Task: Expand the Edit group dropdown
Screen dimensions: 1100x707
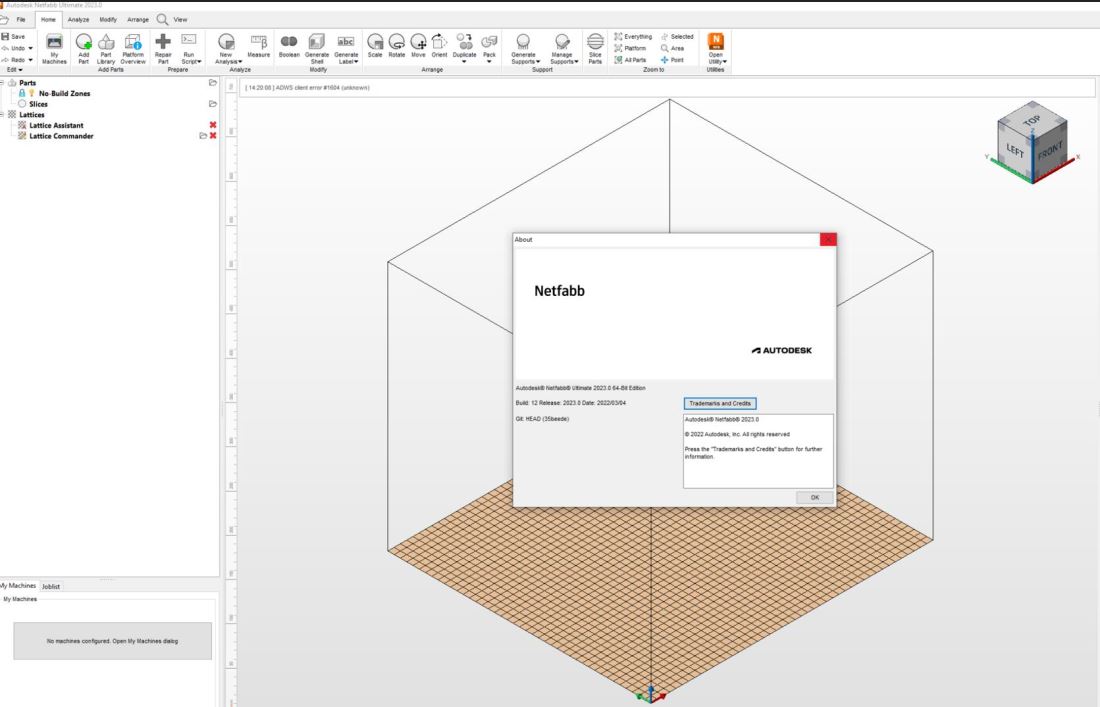Action: tap(15, 70)
